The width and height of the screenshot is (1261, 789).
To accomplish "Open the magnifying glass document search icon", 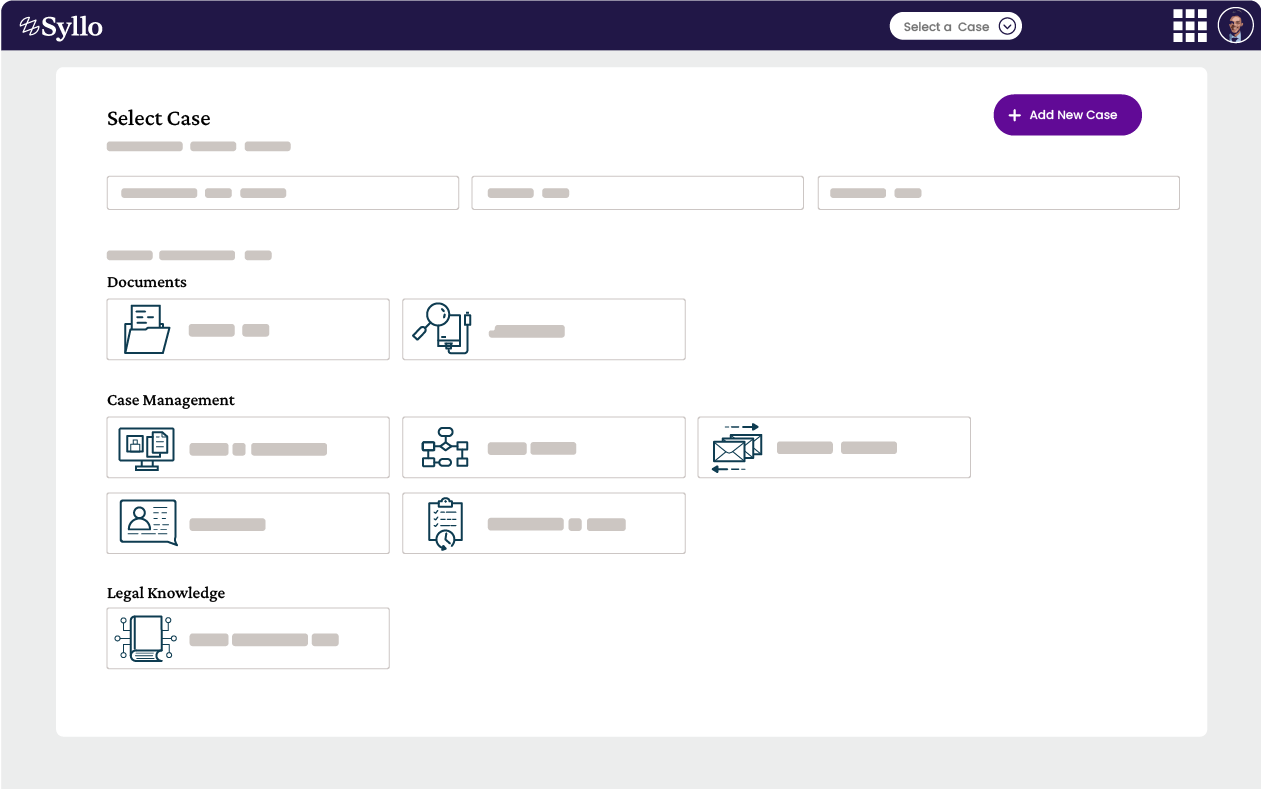I will tap(442, 329).
